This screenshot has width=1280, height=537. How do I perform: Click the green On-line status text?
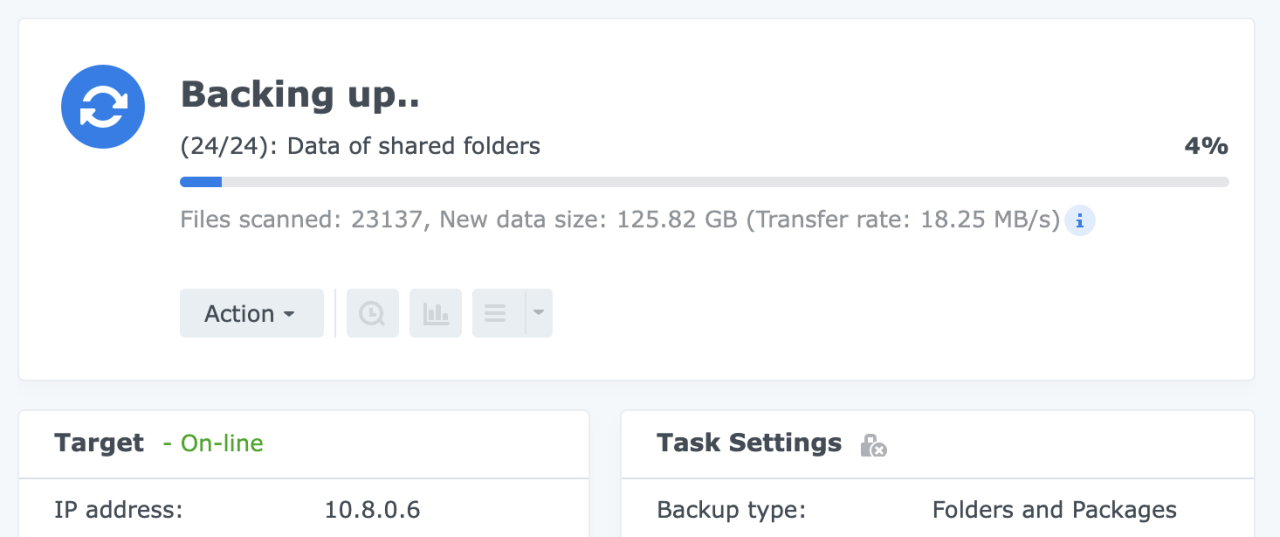tap(213, 443)
